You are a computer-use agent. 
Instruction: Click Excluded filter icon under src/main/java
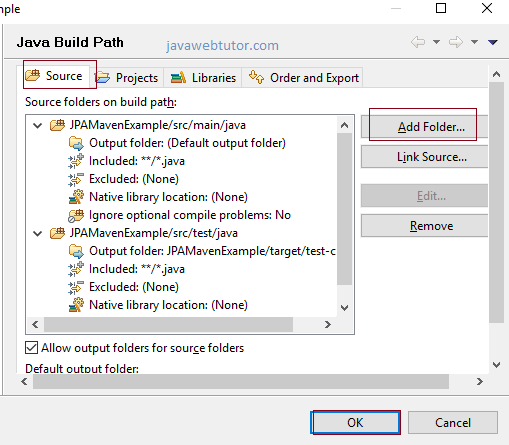[76, 179]
